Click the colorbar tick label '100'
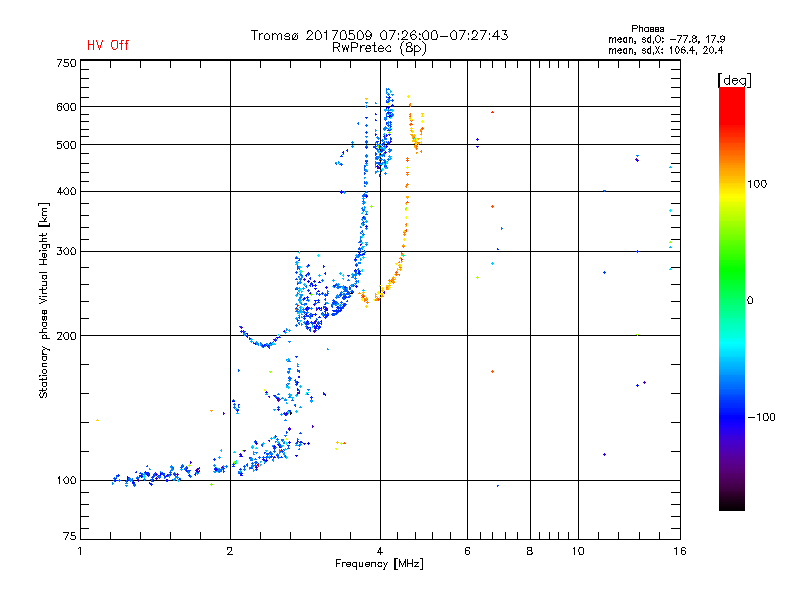The width and height of the screenshot is (800, 600). click(757, 184)
